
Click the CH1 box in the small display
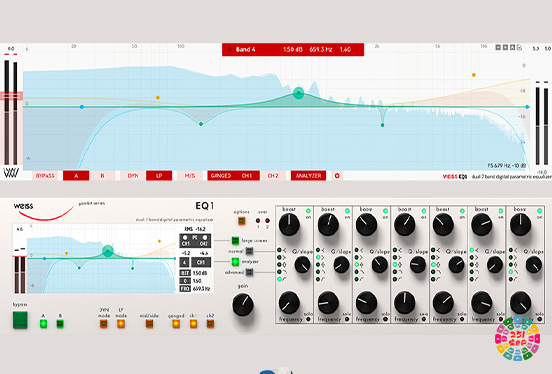click(x=201, y=262)
